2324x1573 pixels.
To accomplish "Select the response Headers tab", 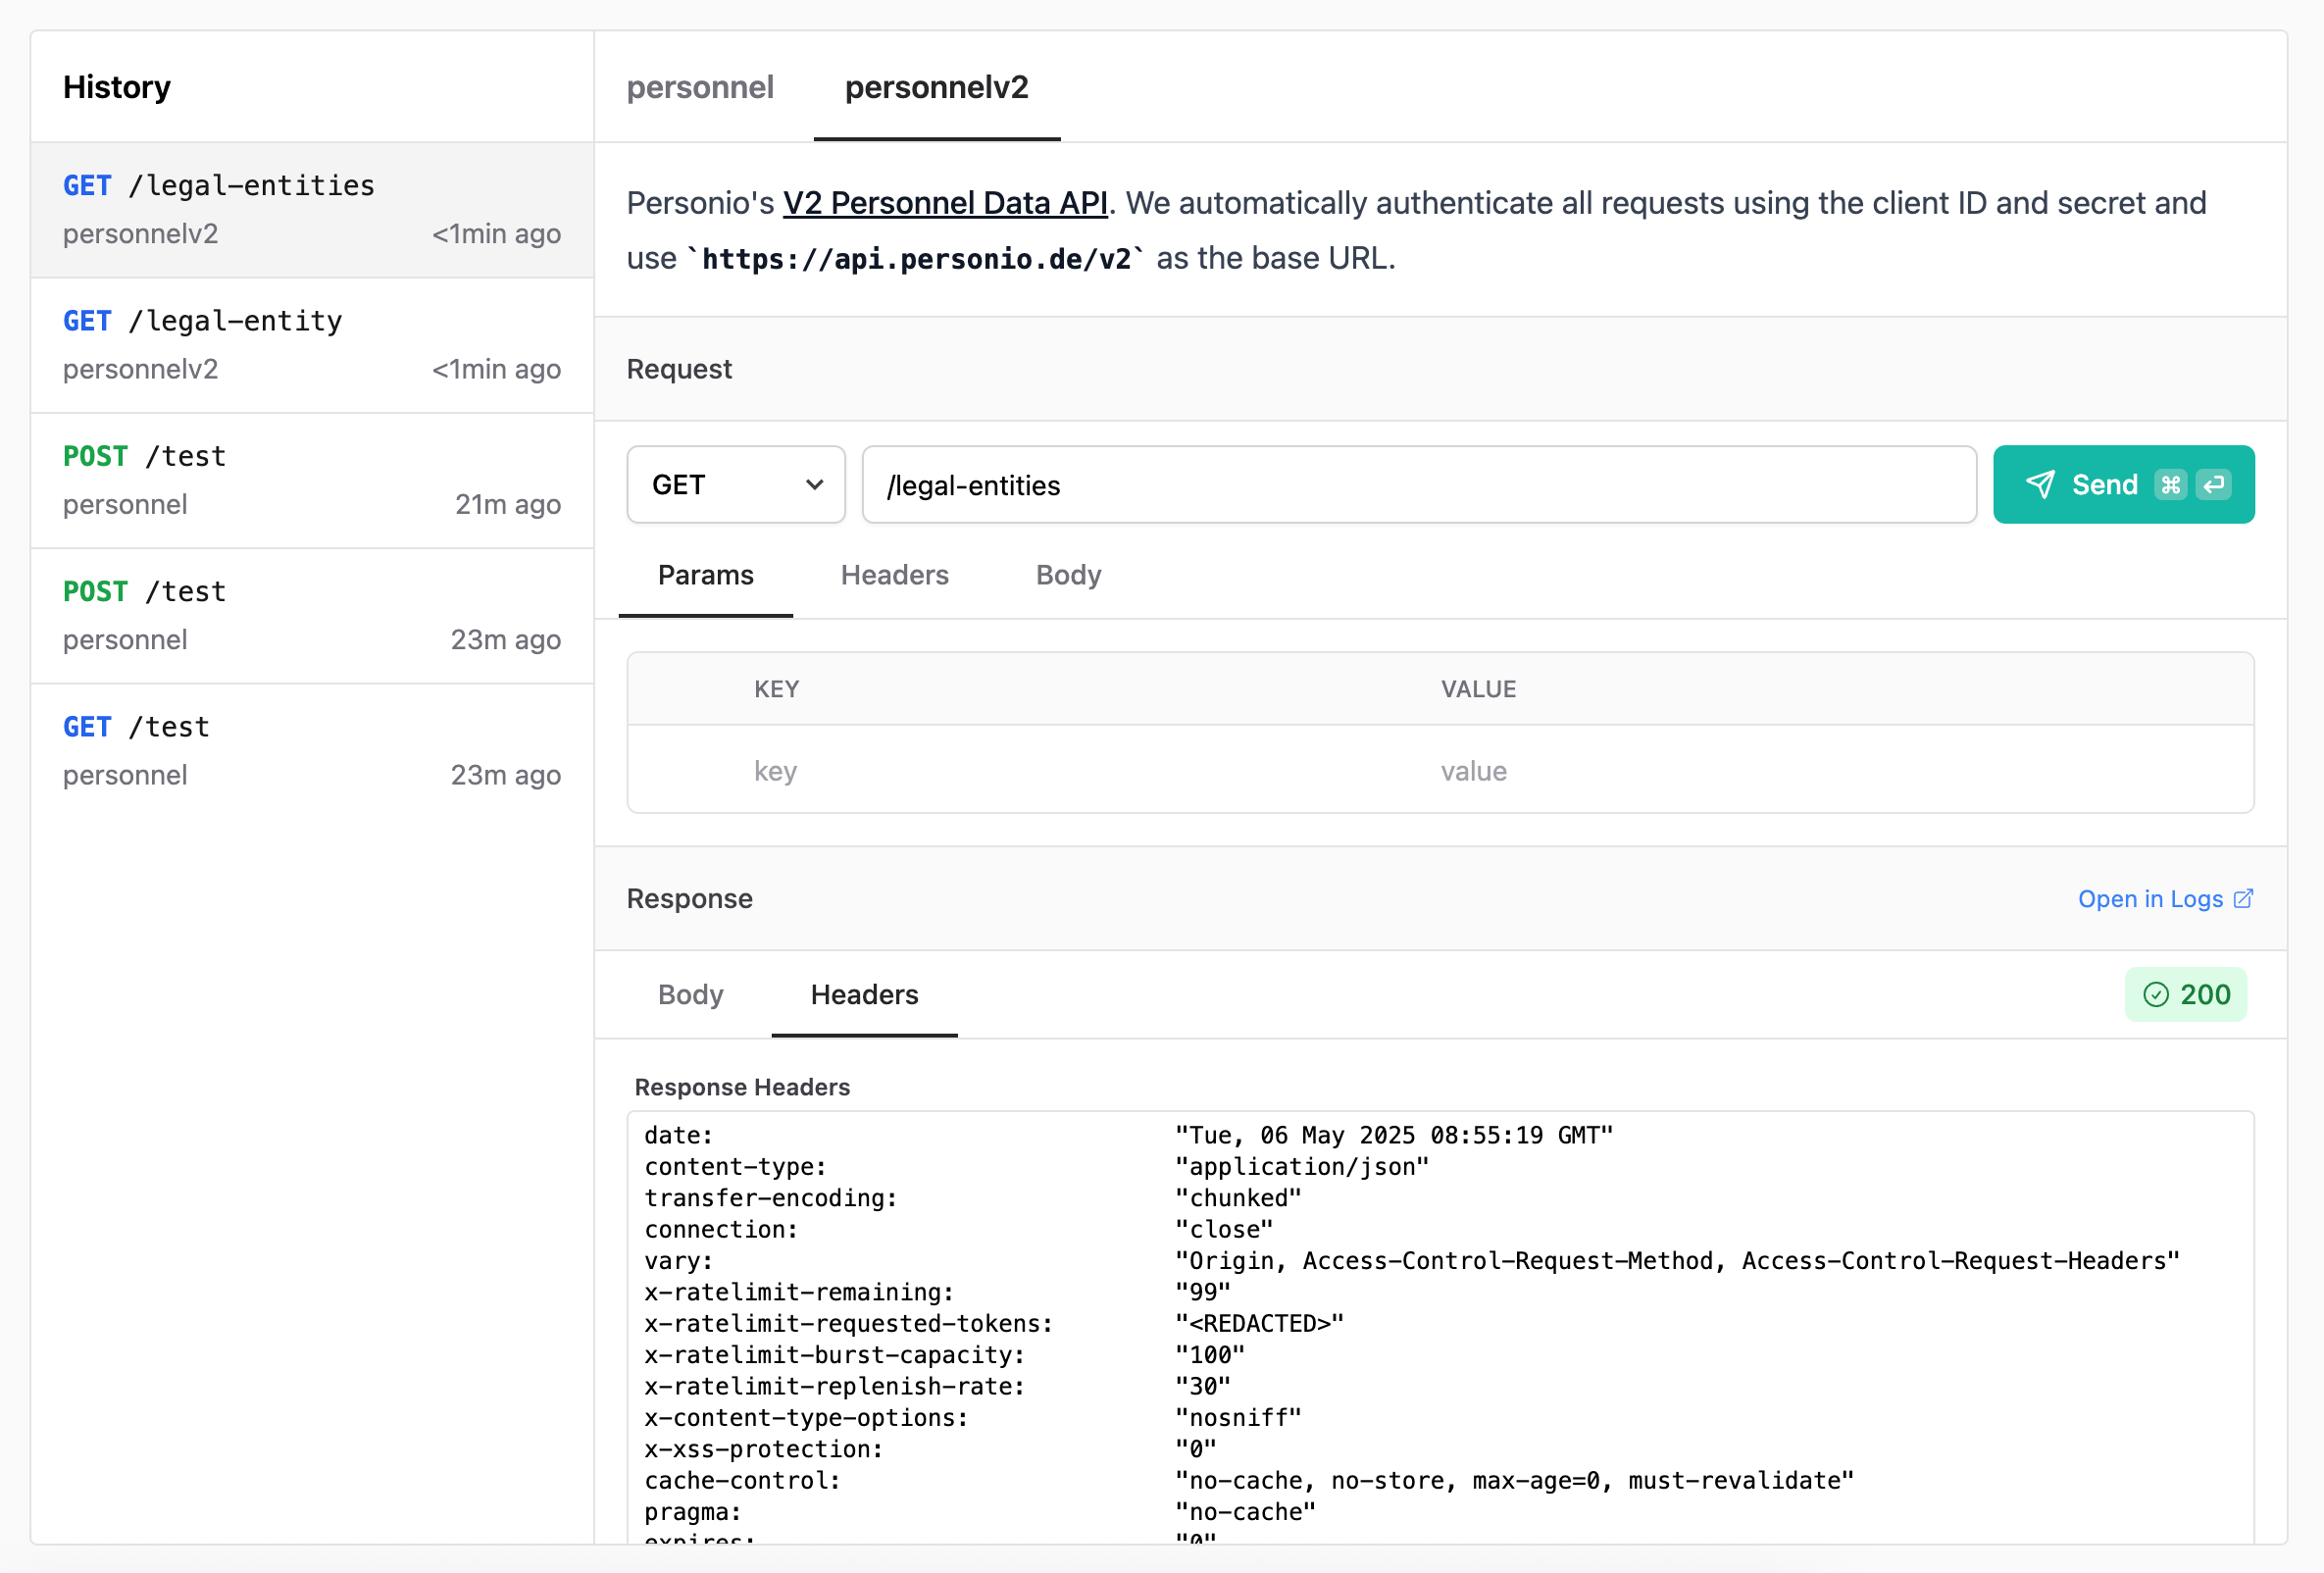I will tap(864, 994).
